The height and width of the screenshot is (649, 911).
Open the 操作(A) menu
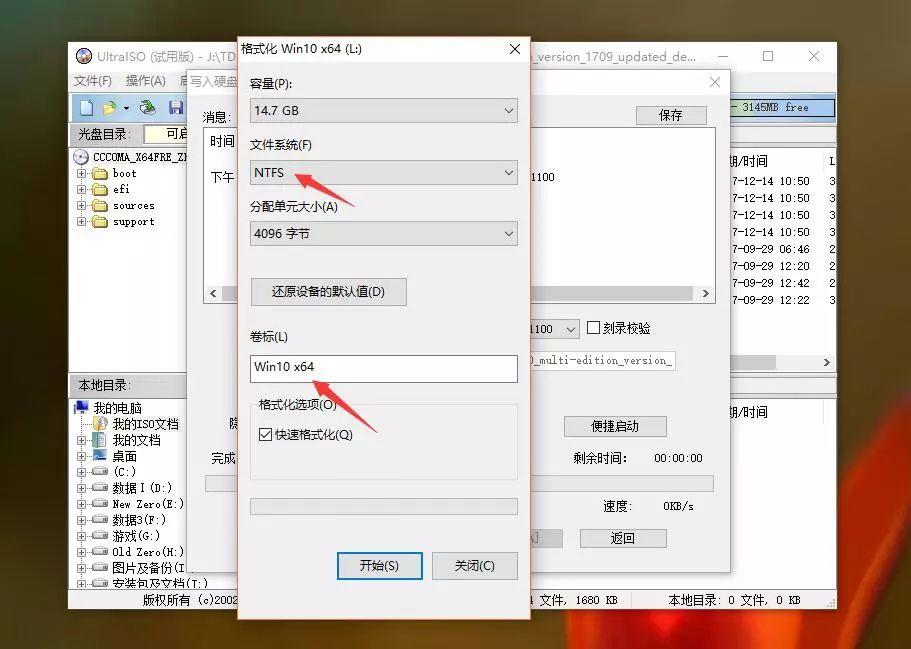(x=146, y=81)
